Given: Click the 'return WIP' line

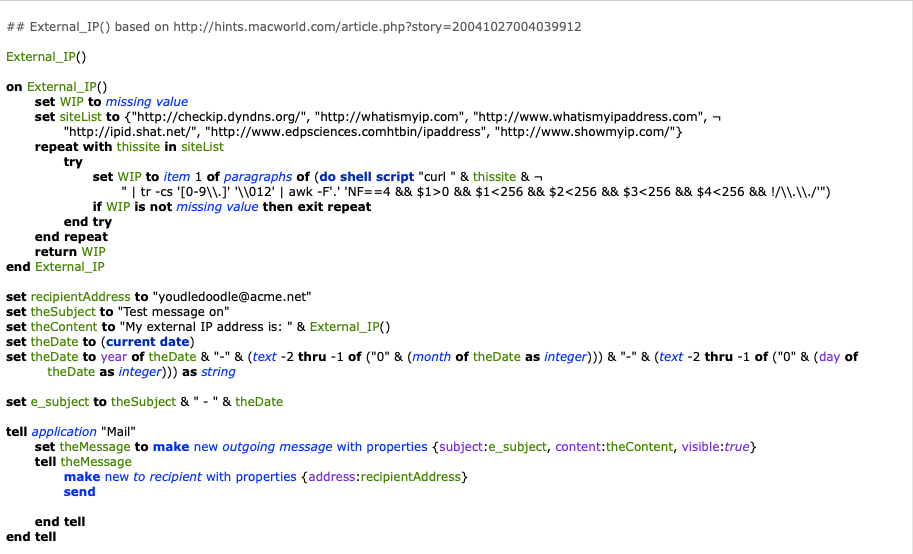Looking at the screenshot, I should [x=70, y=252].
